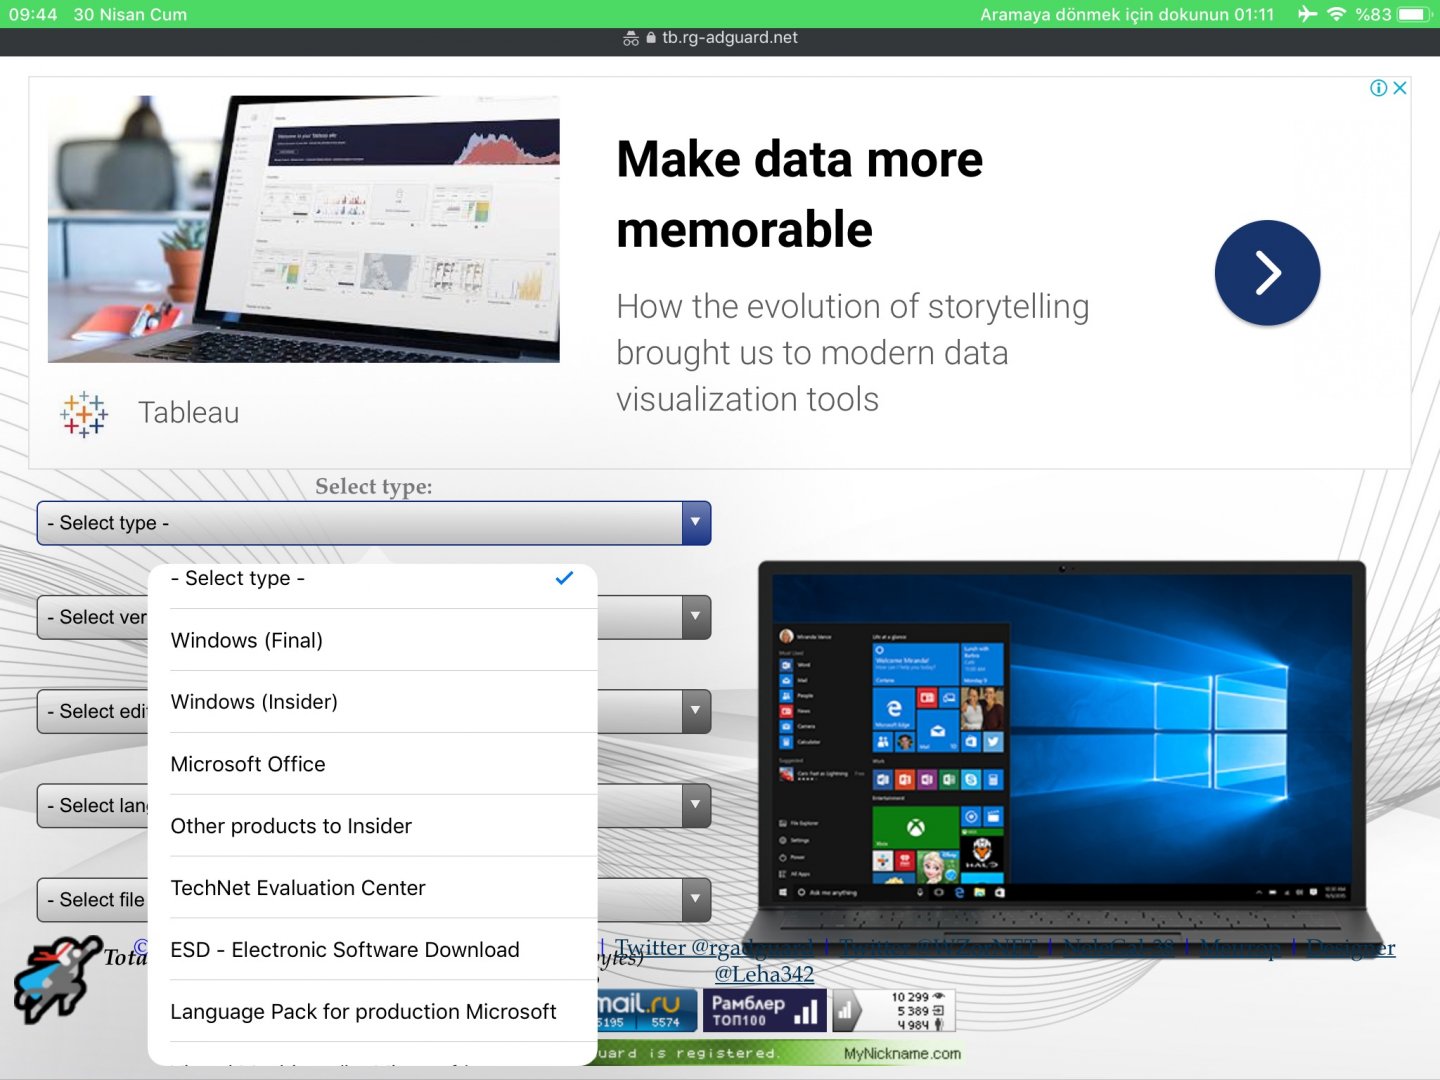Click the Rambler TOP100 counter badge
This screenshot has width=1440, height=1080.
[x=764, y=1010]
